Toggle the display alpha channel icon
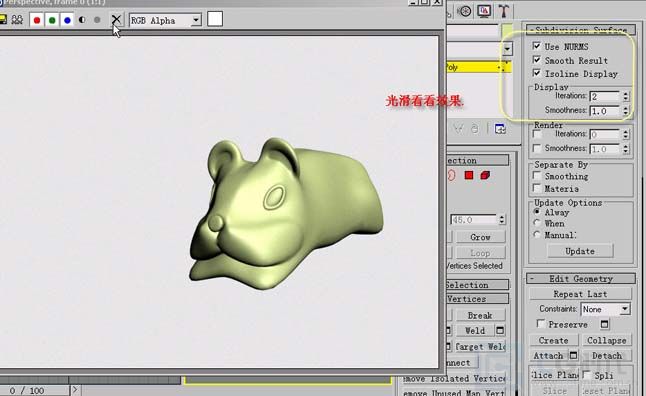The width and height of the screenshot is (646, 396). click(x=82, y=20)
